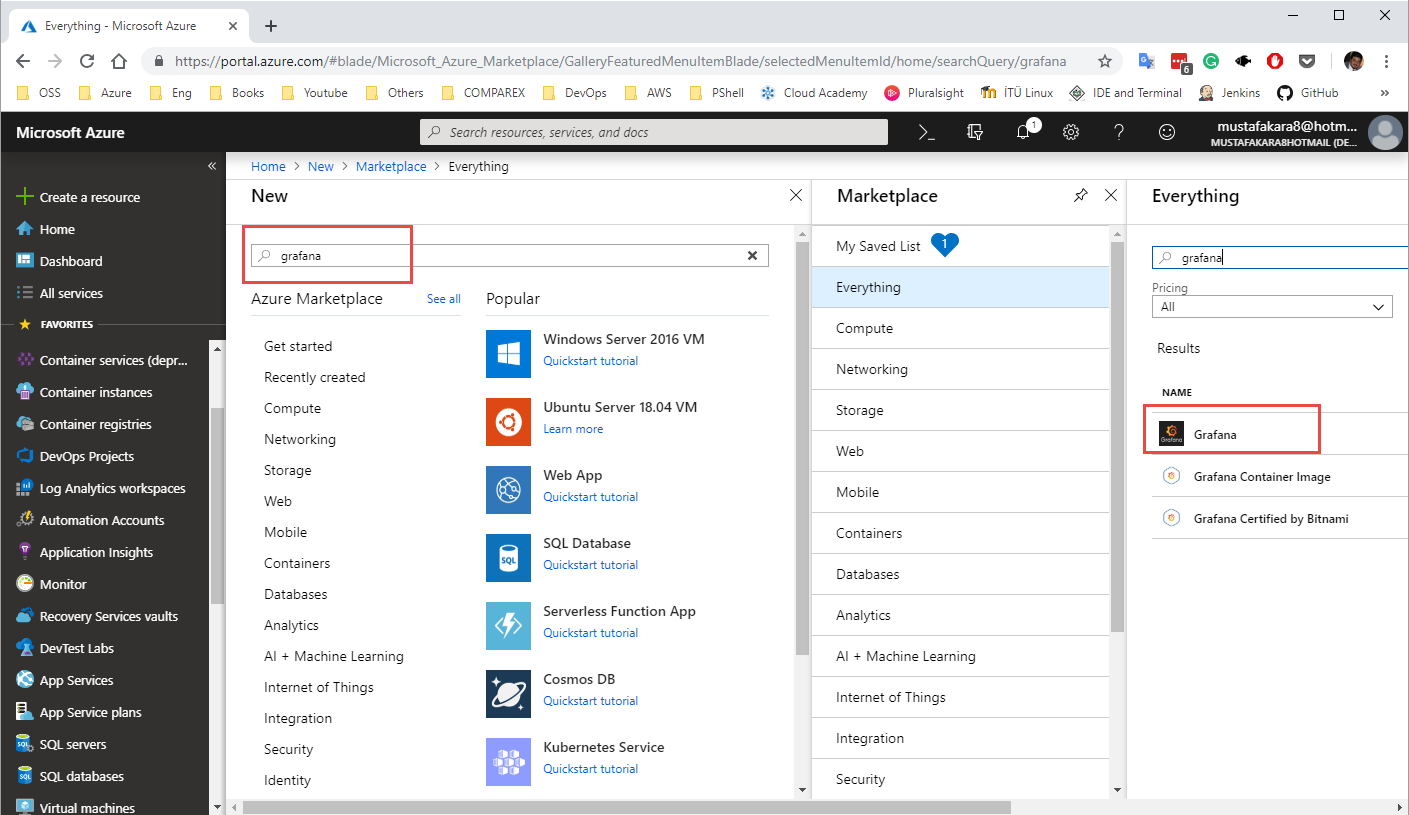
Task: Open the Pricing dropdown
Action: 1272,307
